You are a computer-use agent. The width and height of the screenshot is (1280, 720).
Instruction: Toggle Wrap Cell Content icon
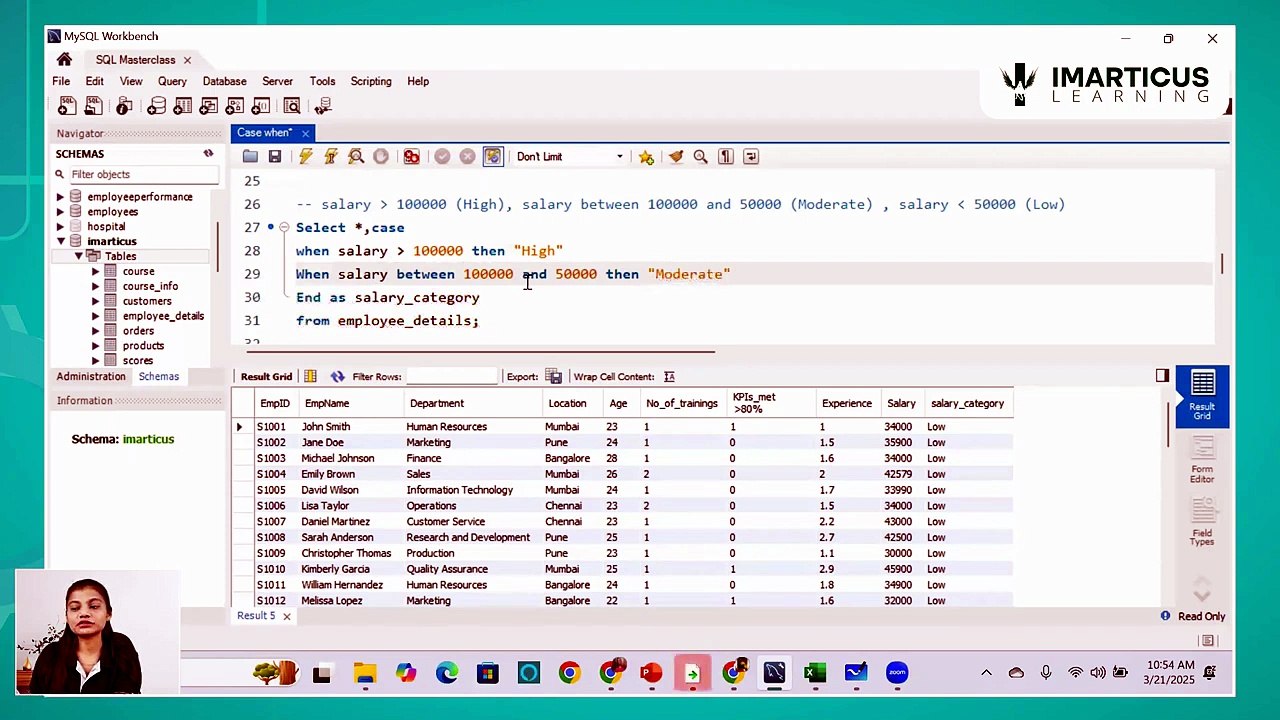[669, 377]
